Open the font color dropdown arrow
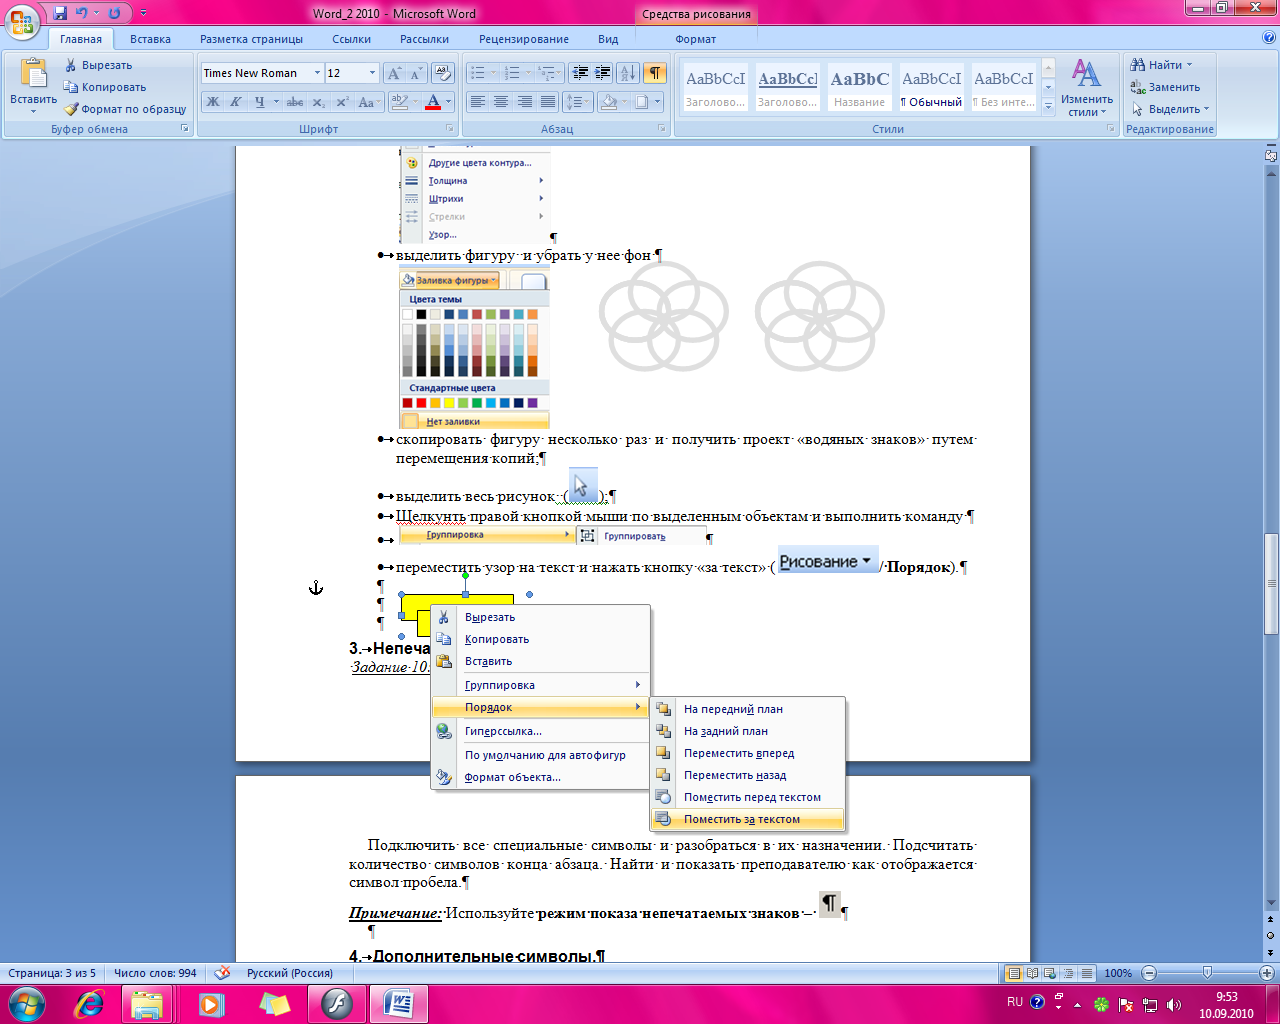The image size is (1280, 1024). 449,102
